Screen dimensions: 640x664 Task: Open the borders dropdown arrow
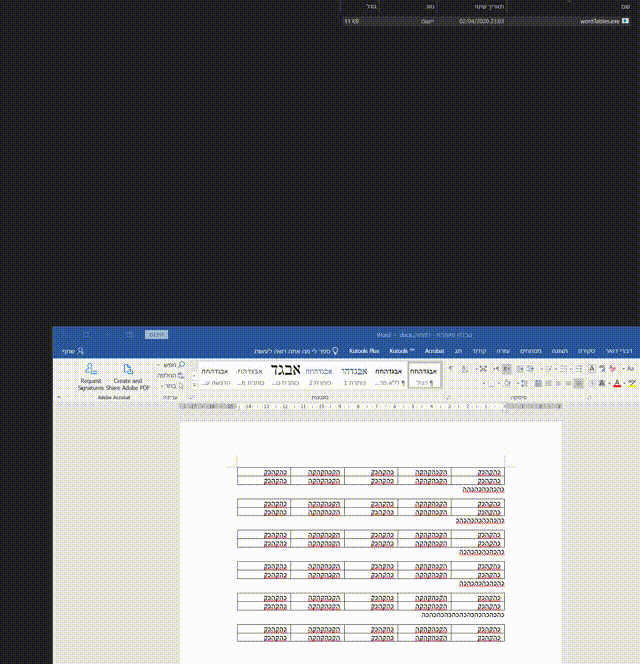484,384
